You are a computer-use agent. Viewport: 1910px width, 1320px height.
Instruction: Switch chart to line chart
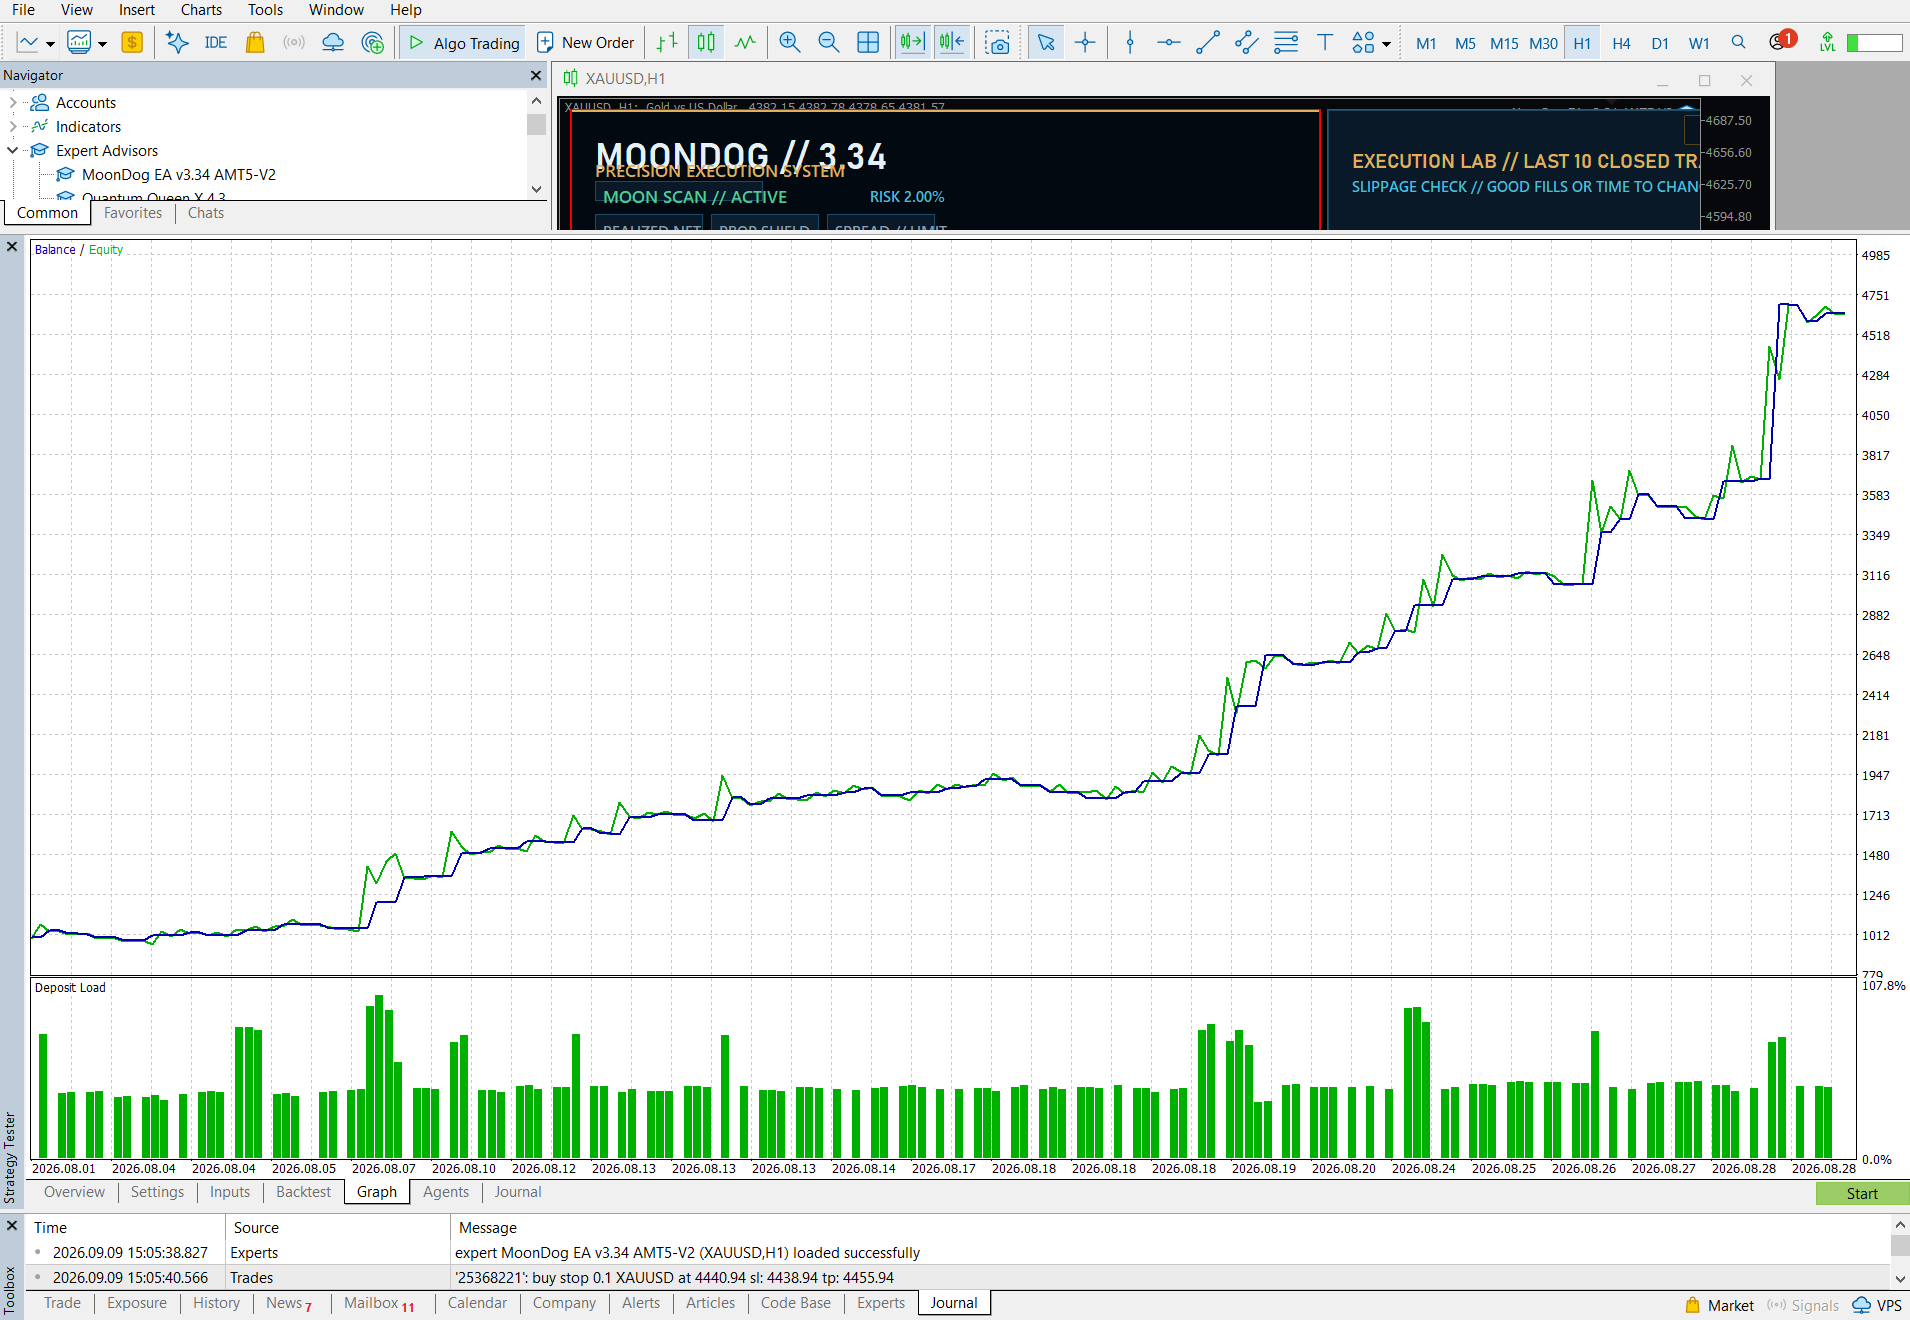click(x=745, y=43)
